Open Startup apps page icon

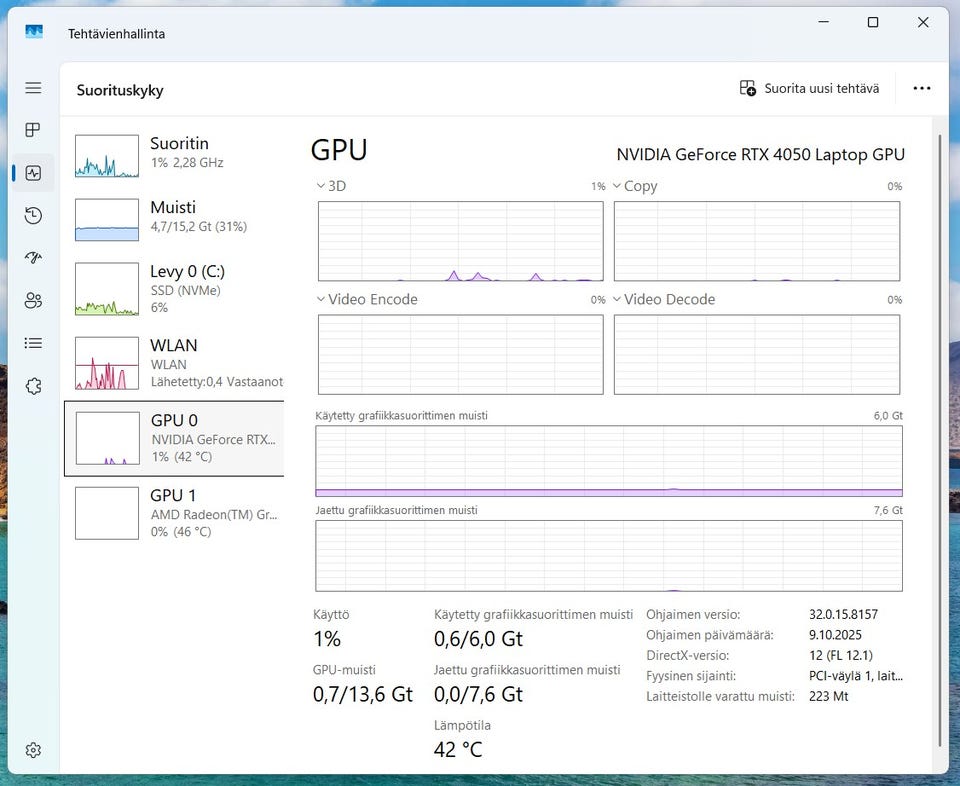[x=33, y=258]
